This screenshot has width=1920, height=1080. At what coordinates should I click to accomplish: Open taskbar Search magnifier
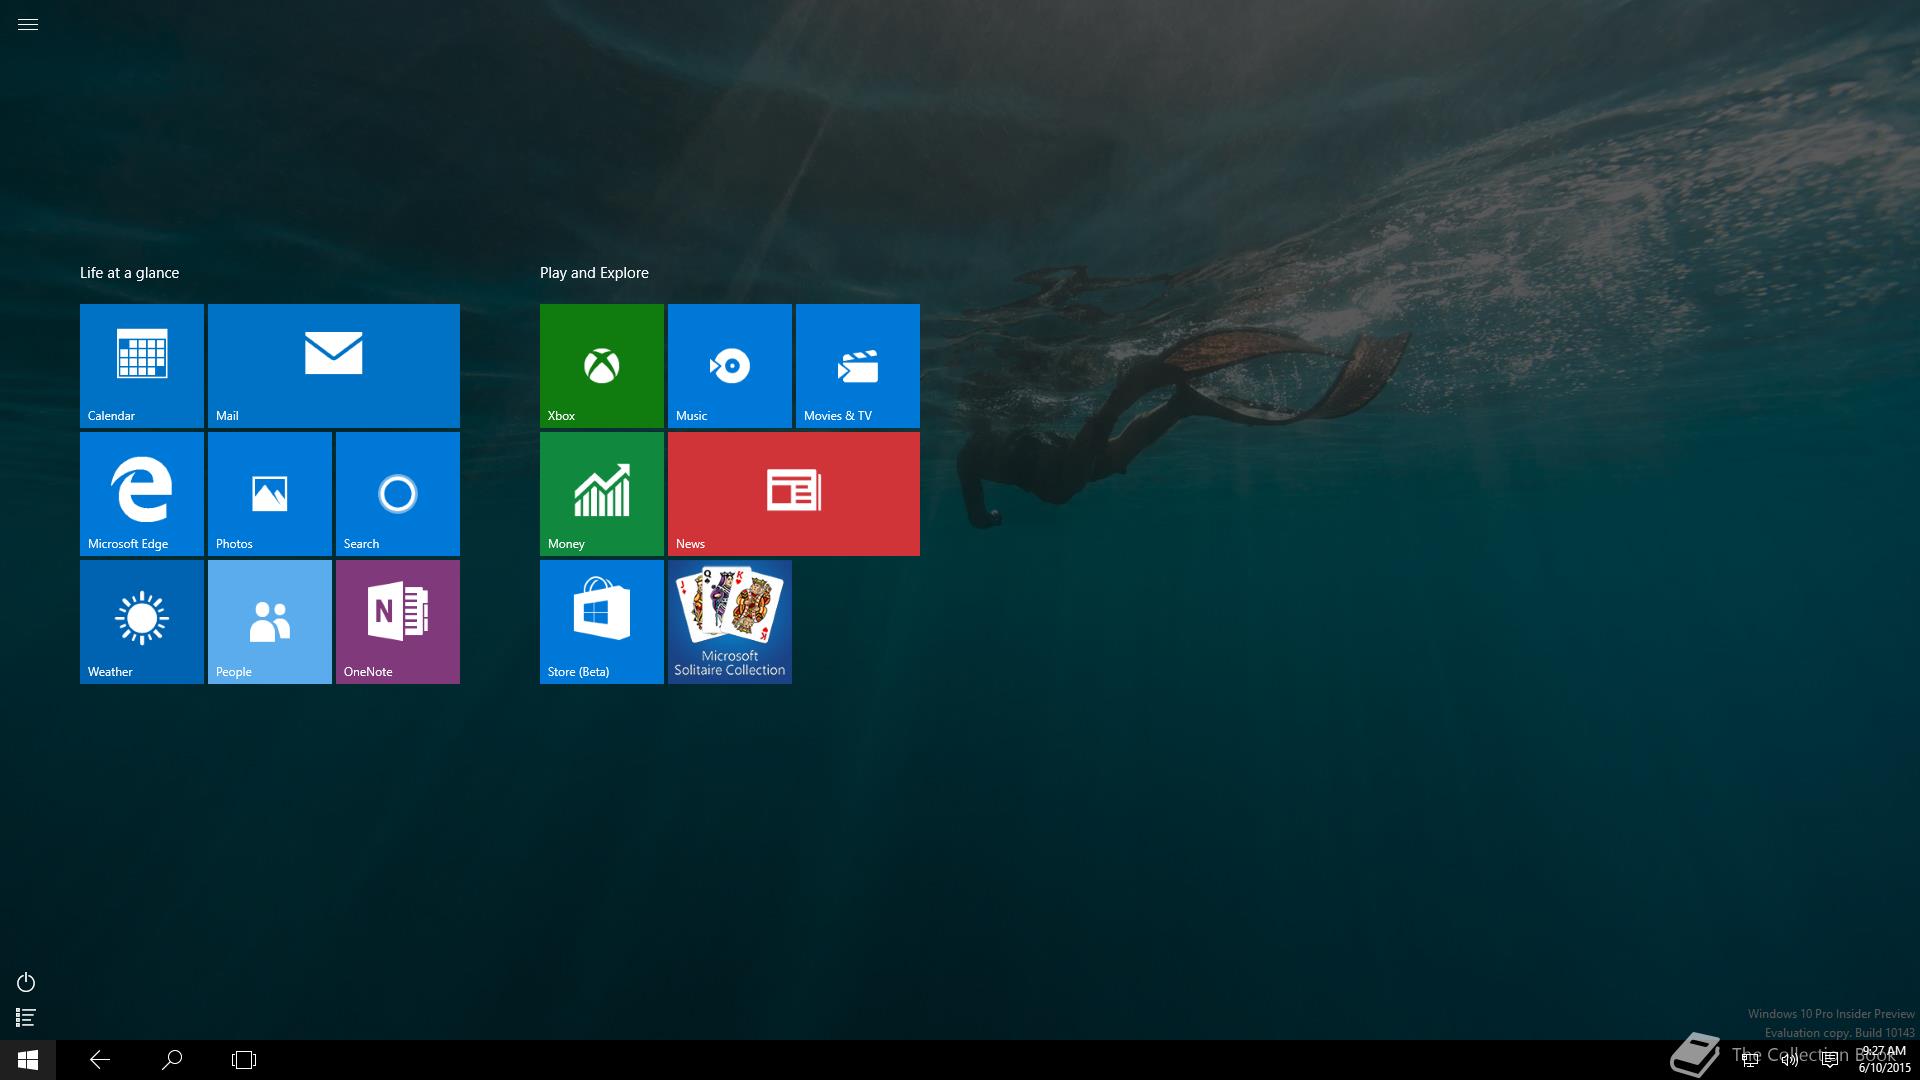(x=172, y=1060)
